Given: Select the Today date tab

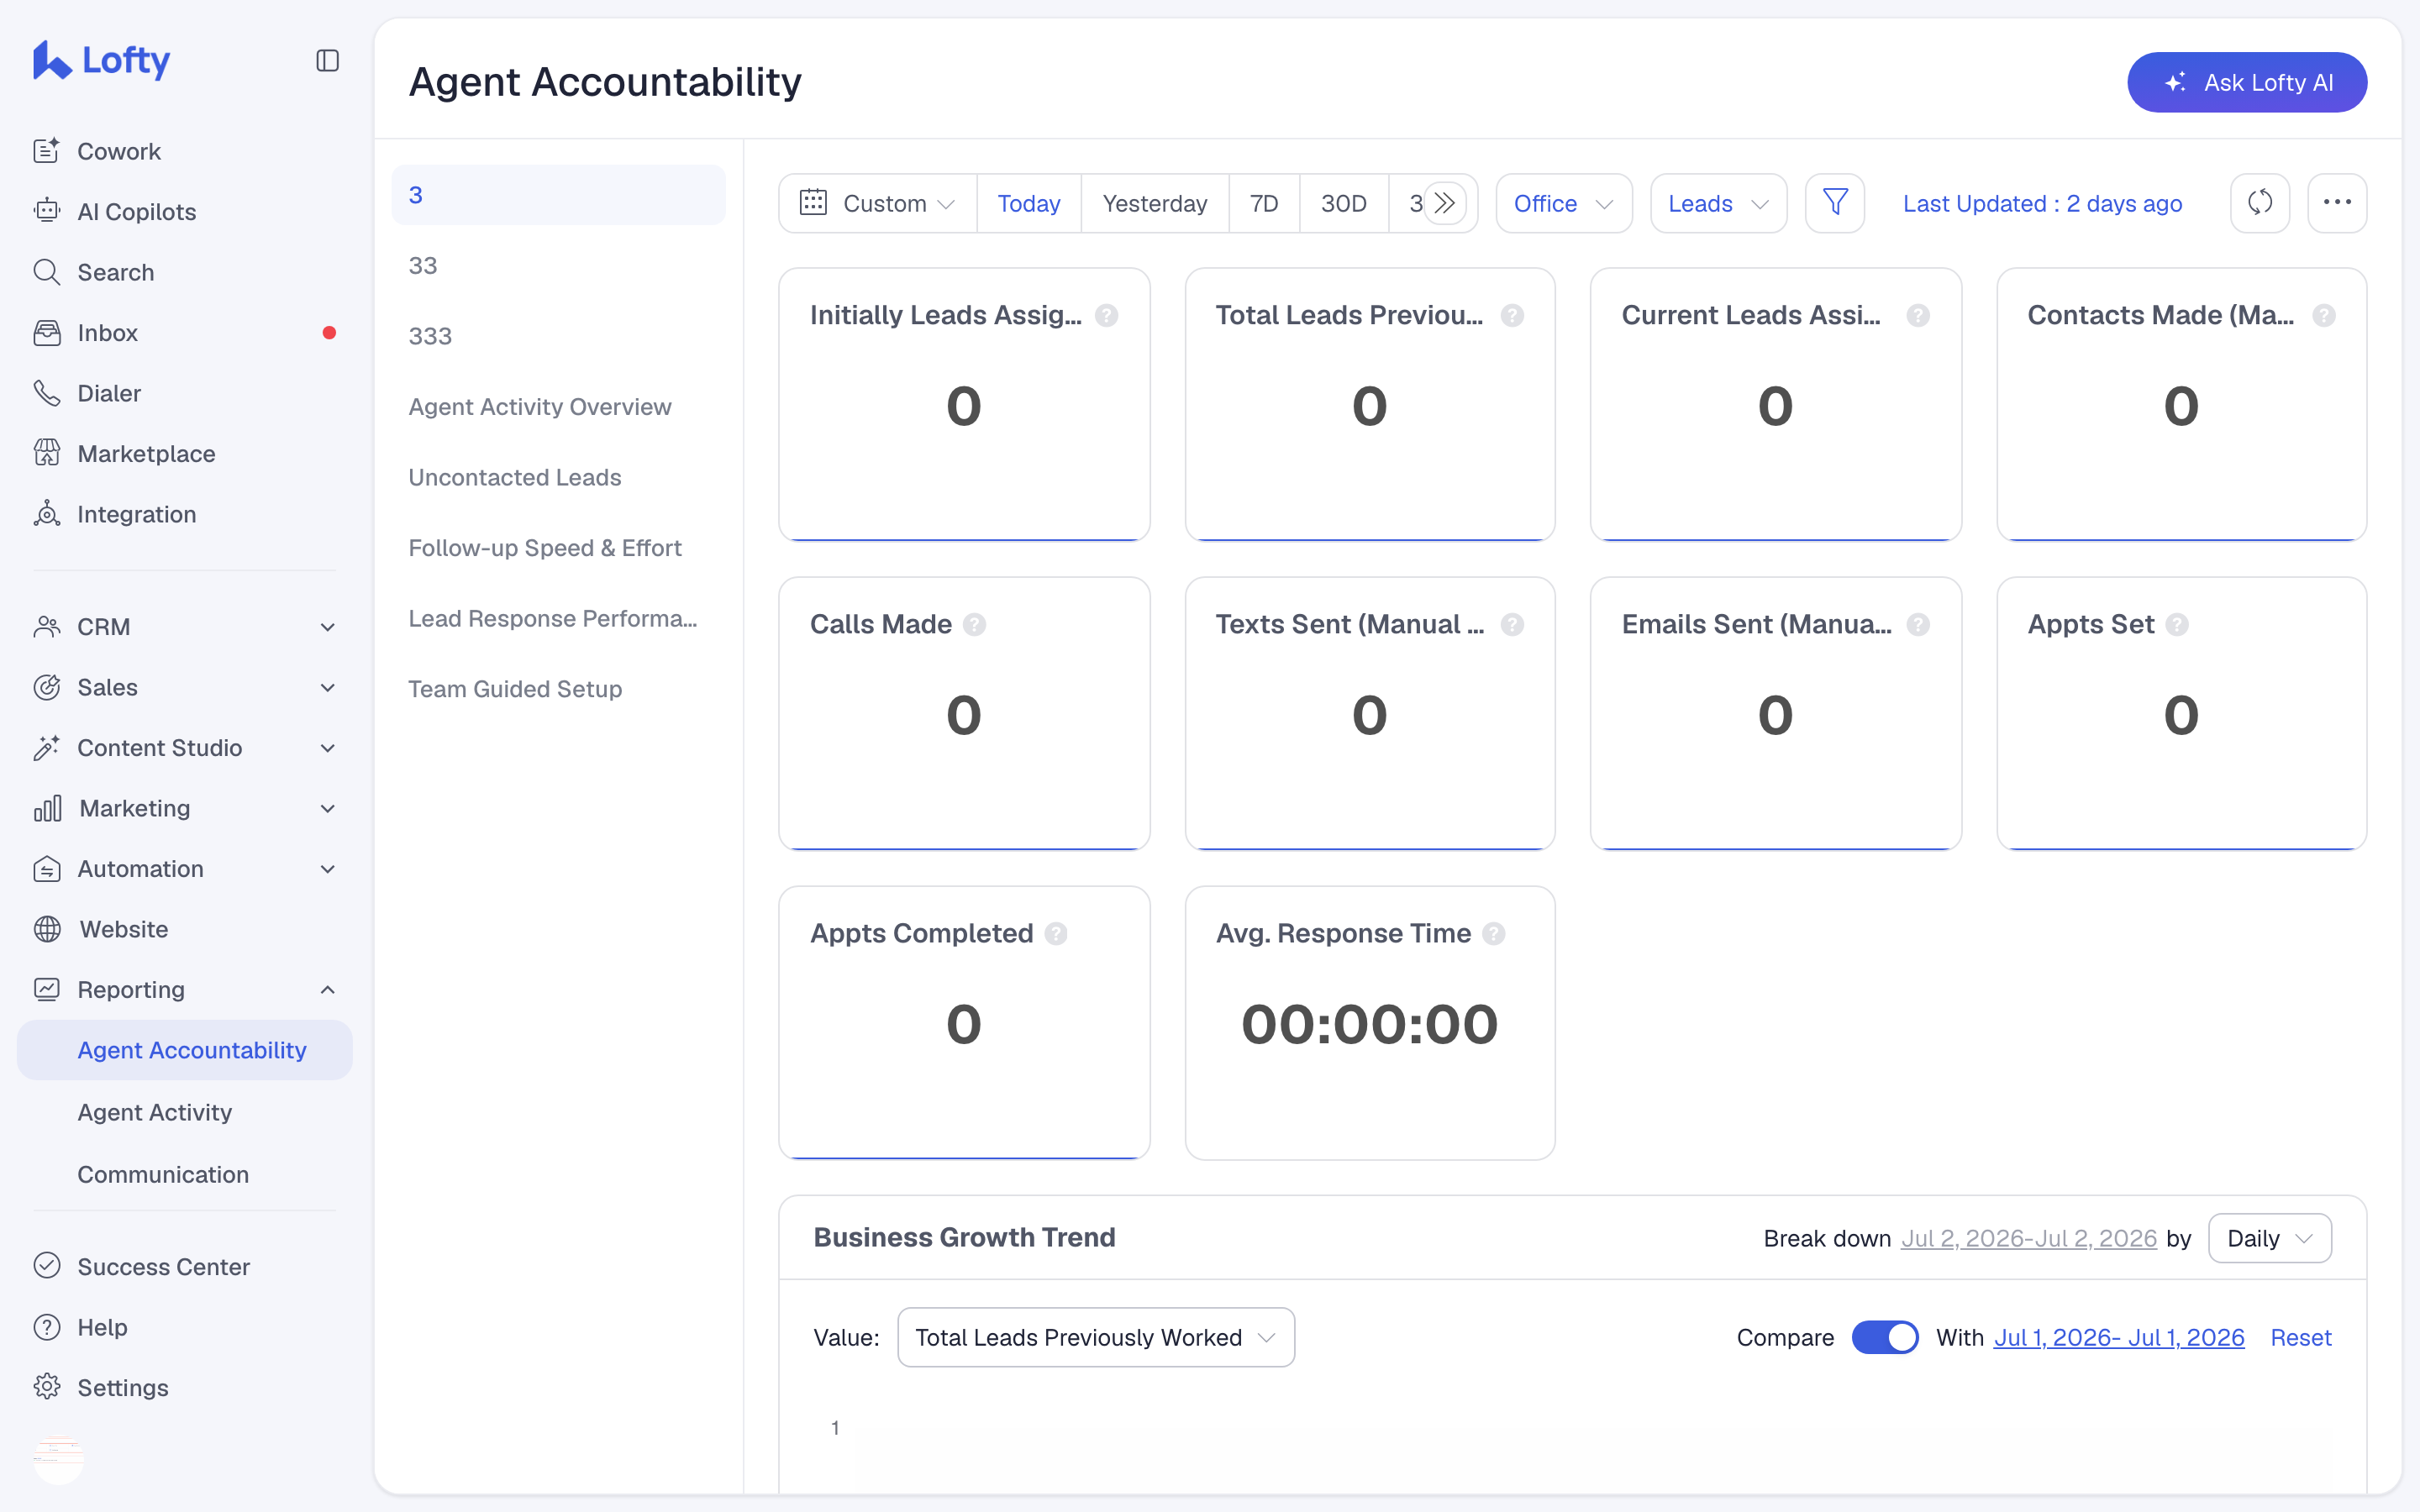Looking at the screenshot, I should coord(1029,203).
